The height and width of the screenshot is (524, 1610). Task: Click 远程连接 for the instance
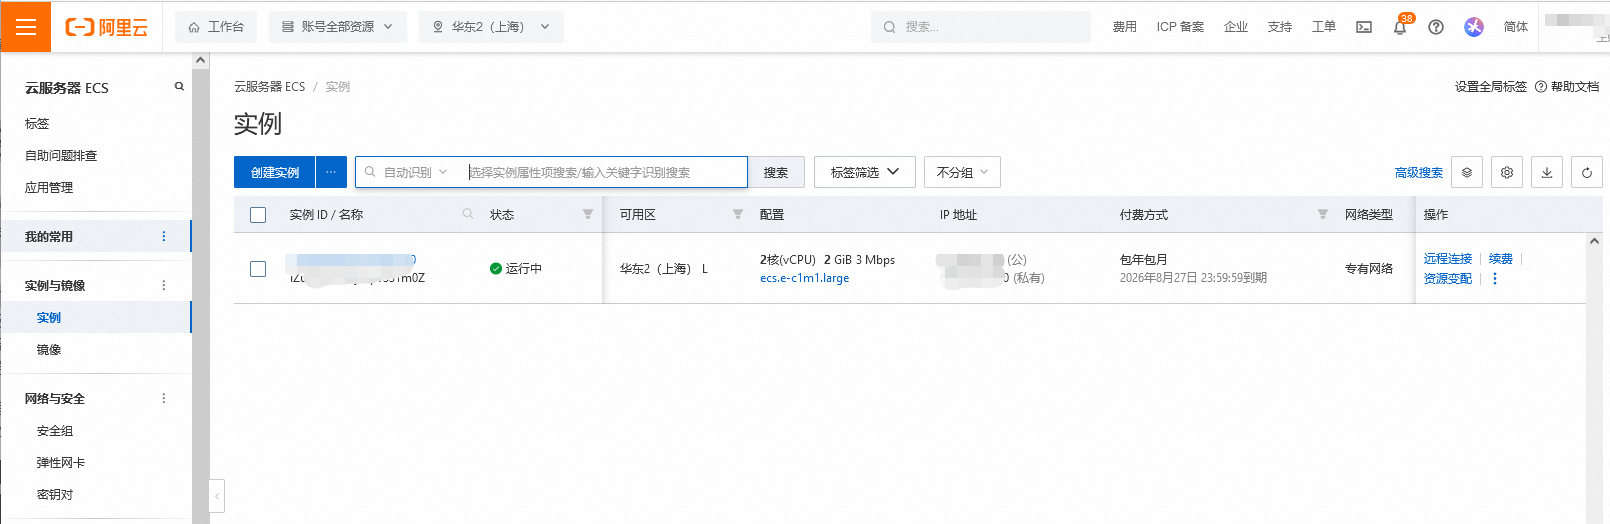tap(1448, 258)
